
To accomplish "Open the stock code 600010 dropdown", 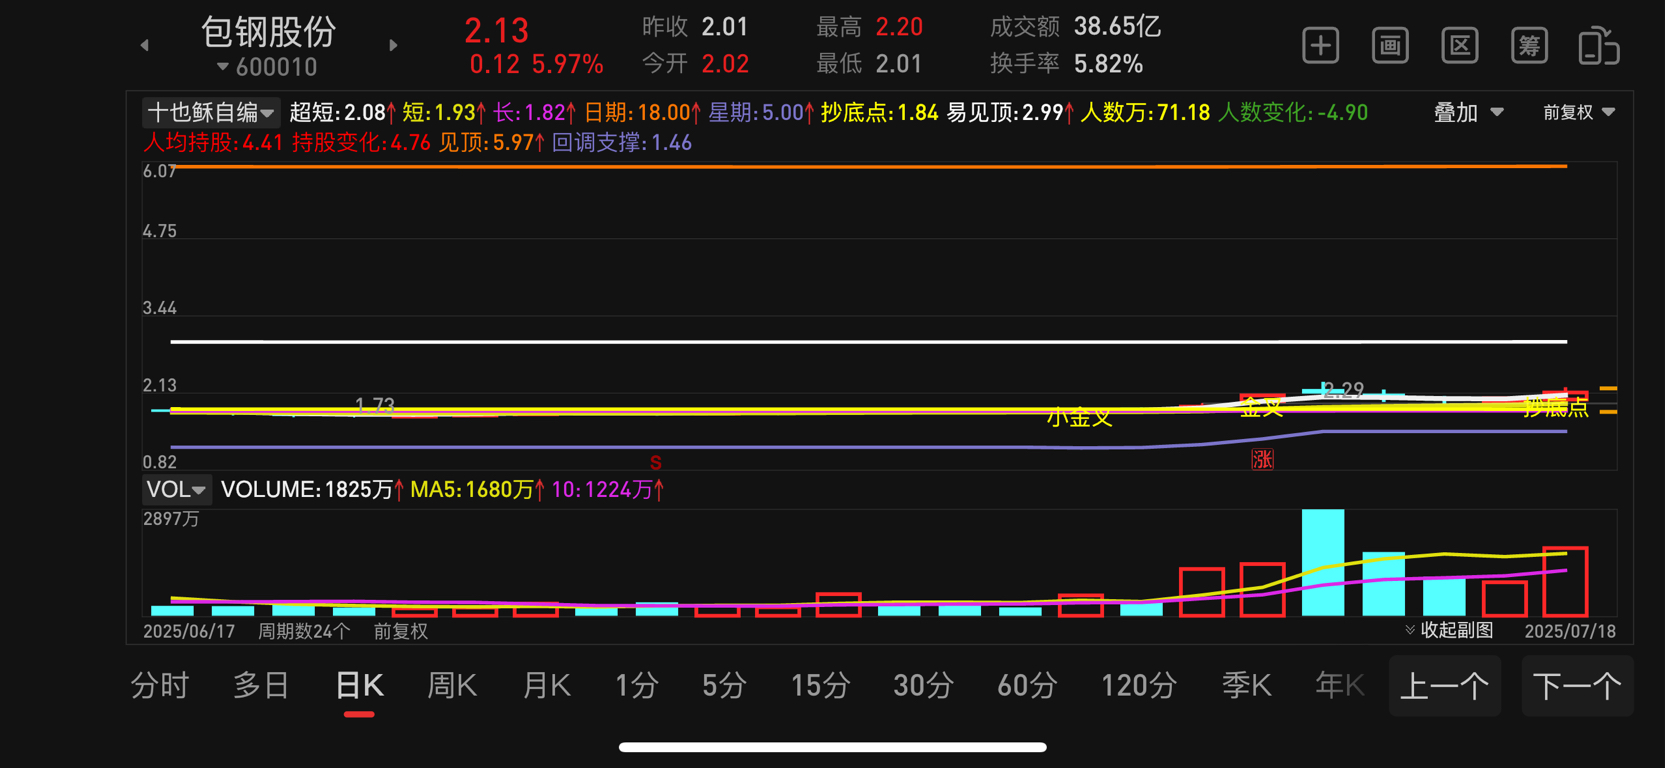I will coord(267,67).
